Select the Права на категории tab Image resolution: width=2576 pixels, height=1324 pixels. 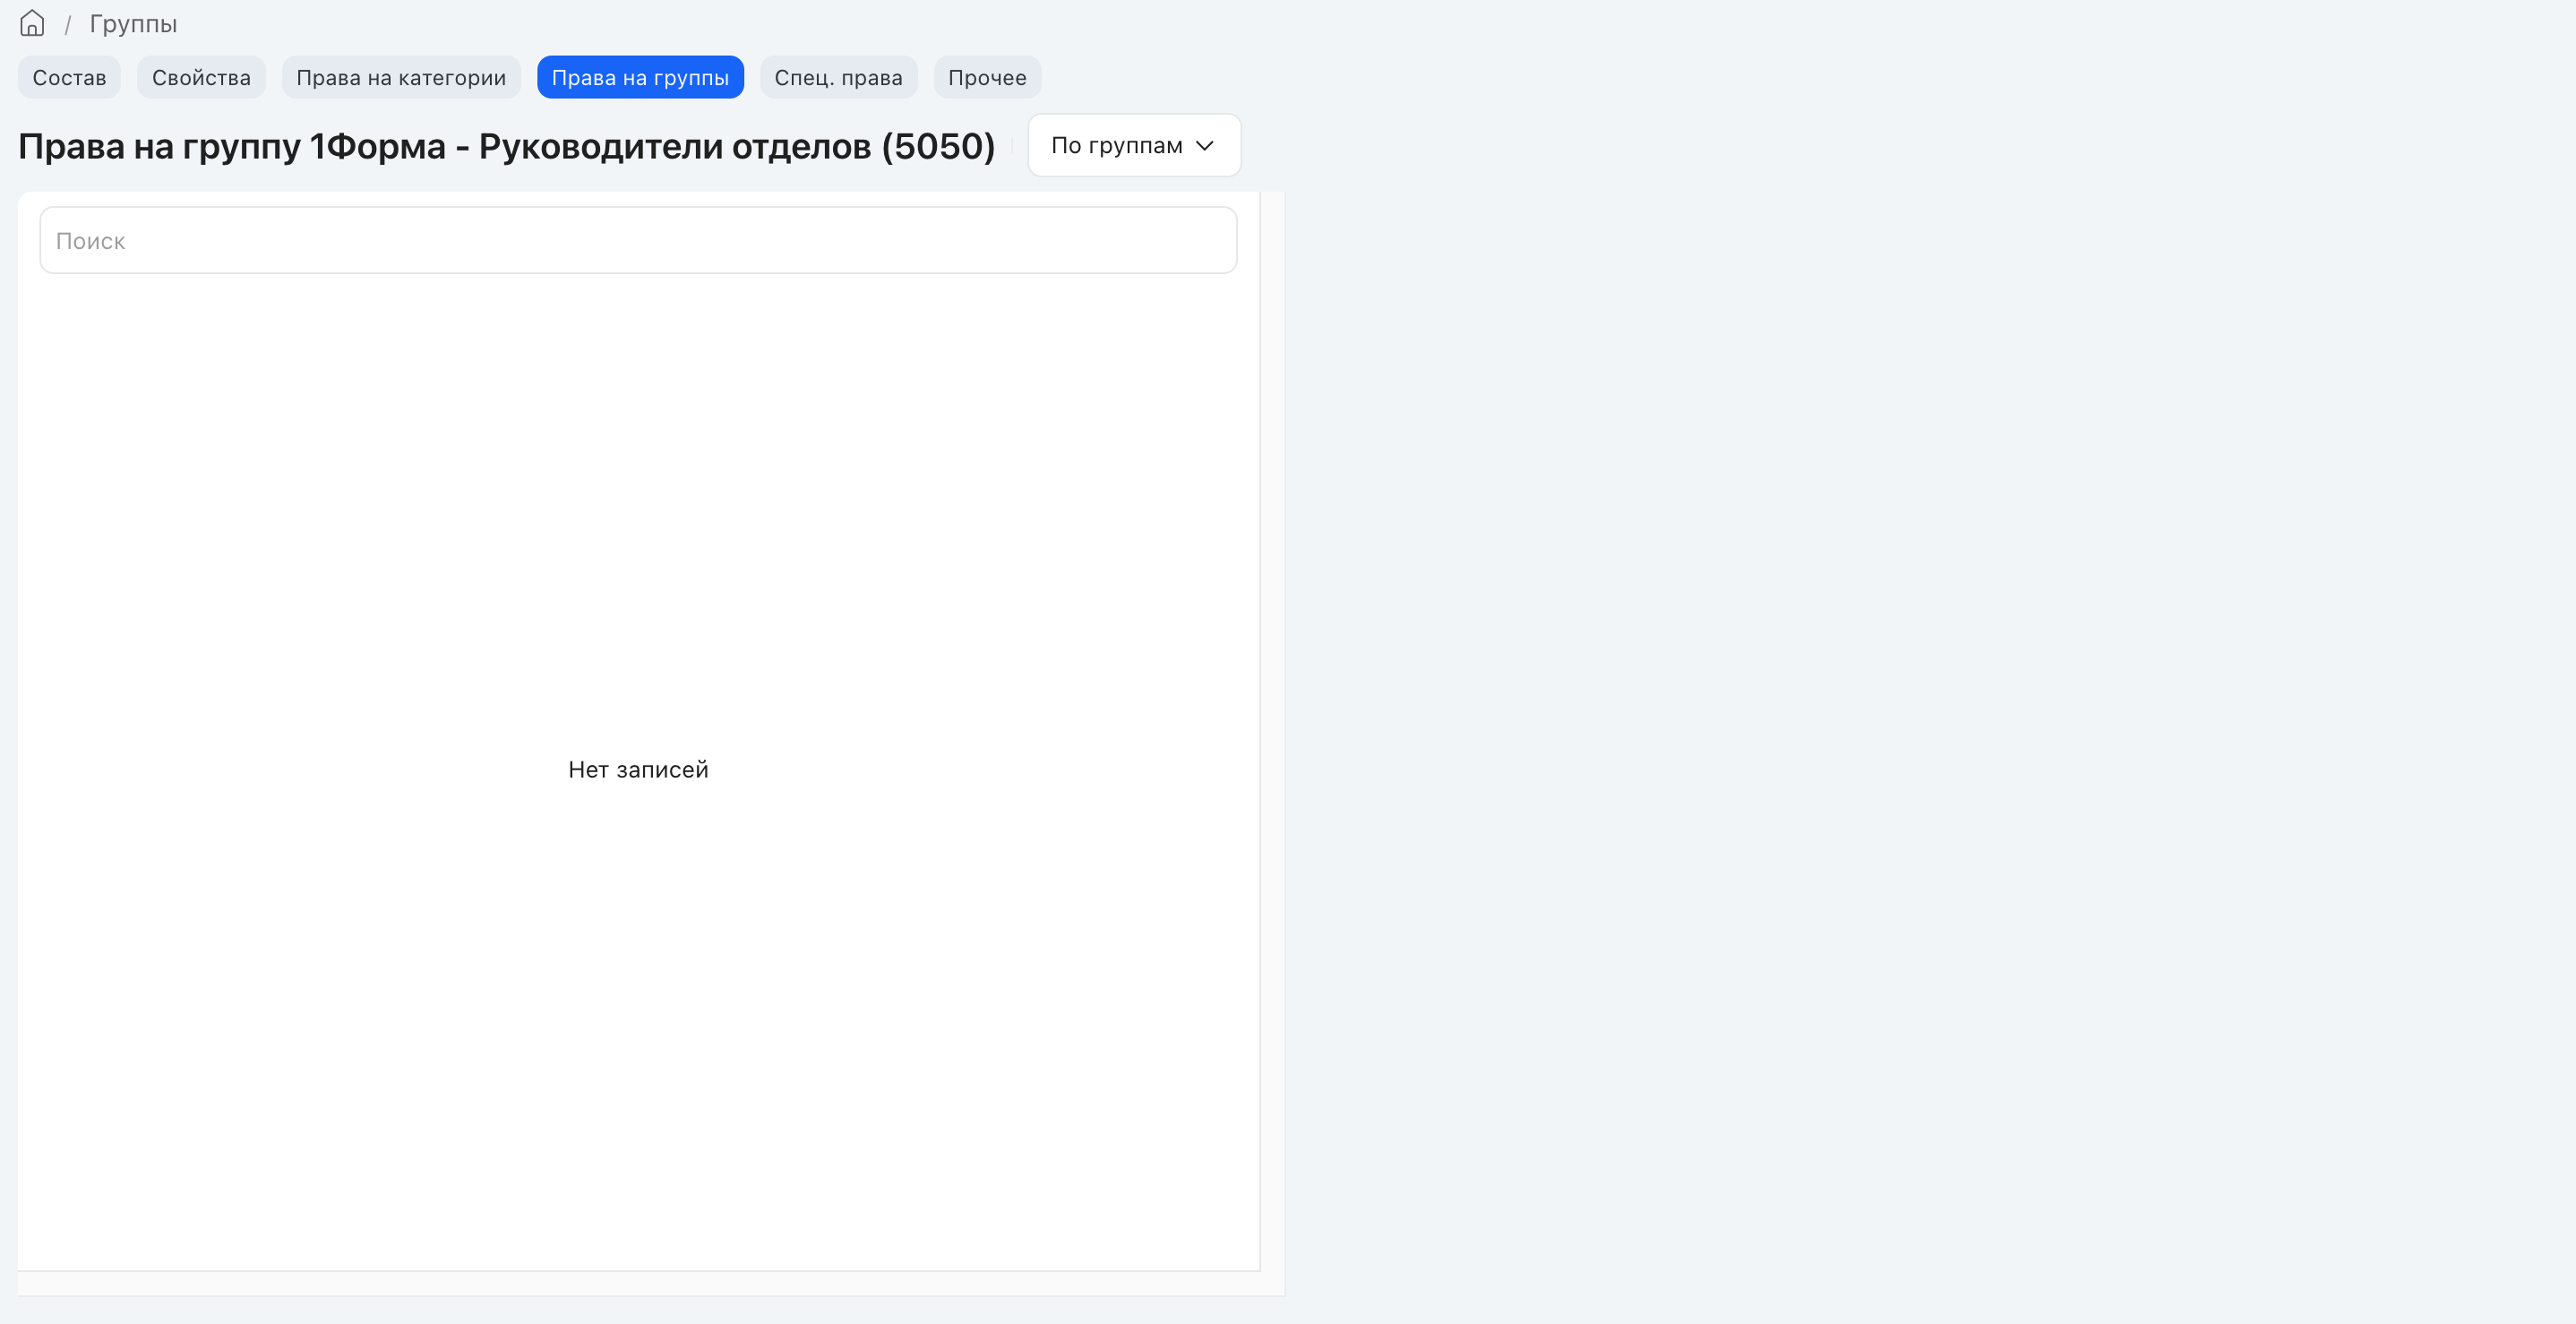[x=401, y=77]
